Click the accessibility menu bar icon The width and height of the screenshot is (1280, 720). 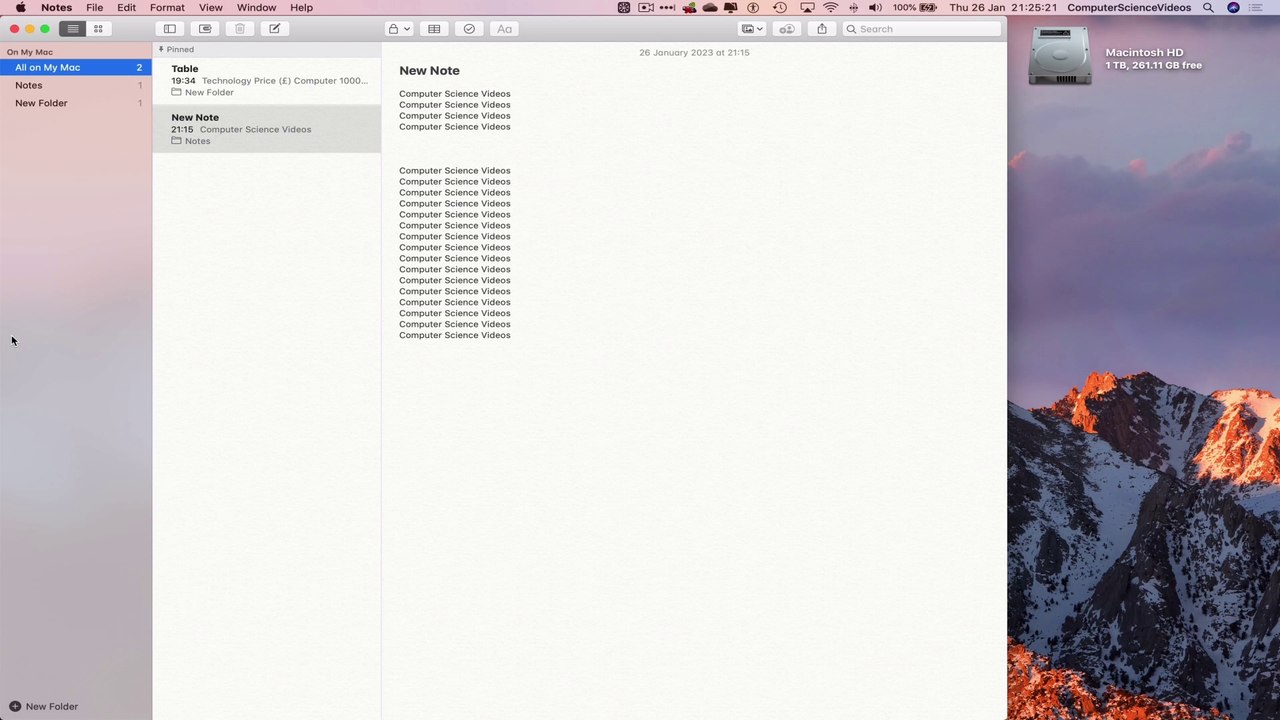pyautogui.click(x=753, y=7)
